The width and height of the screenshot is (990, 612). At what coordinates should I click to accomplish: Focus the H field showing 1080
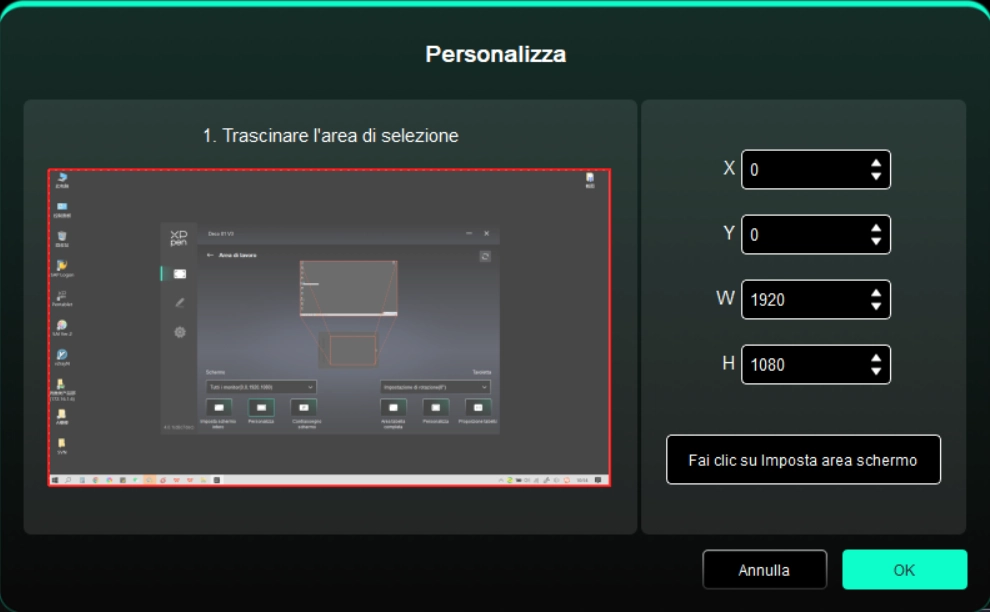tap(802, 365)
